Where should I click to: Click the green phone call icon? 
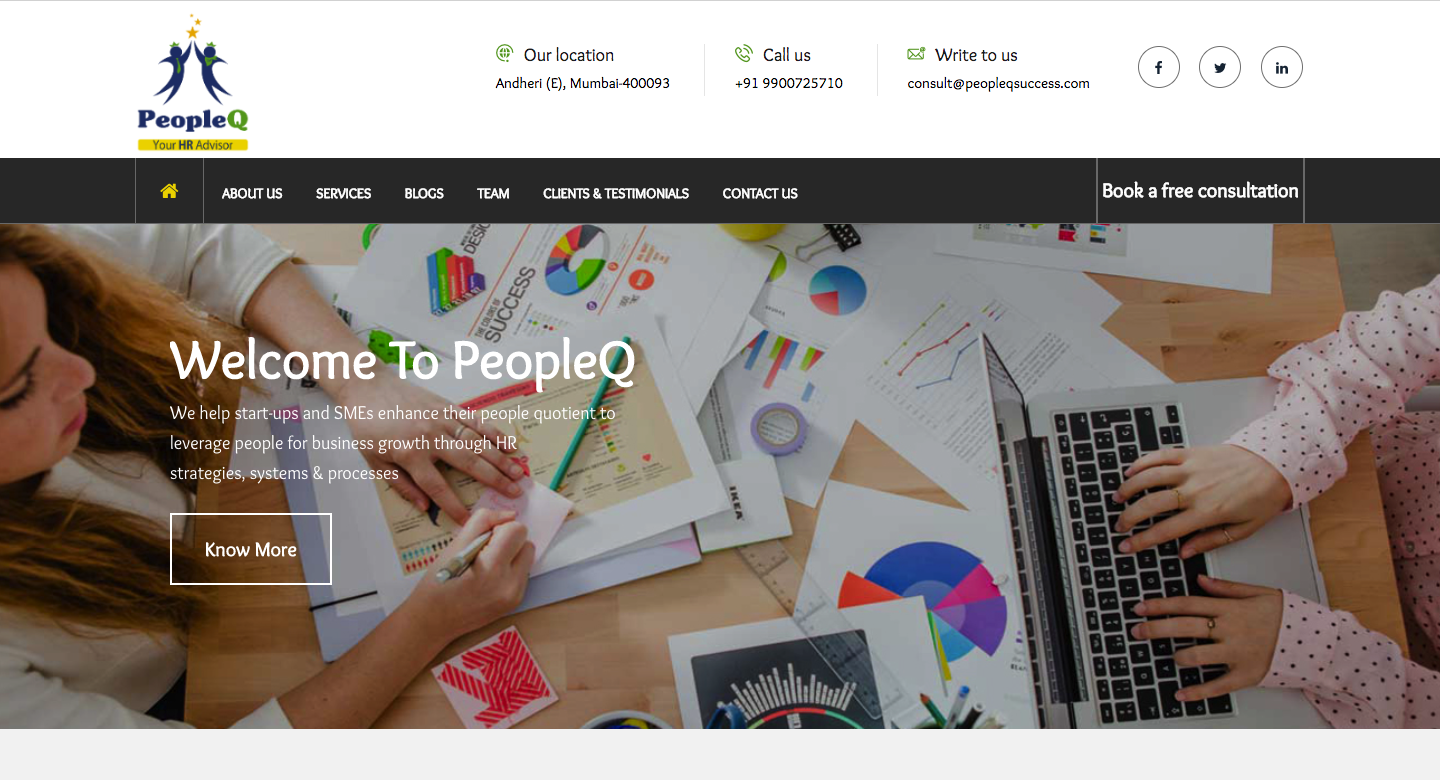tap(743, 54)
